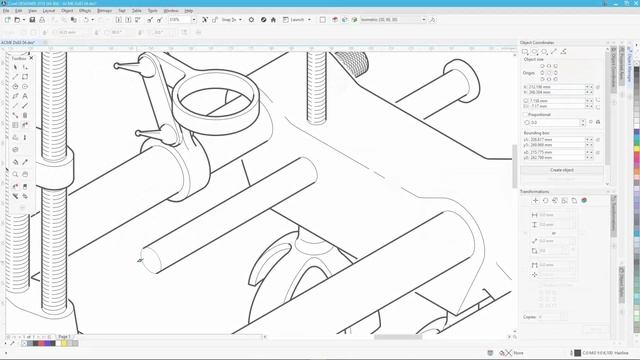640x360 pixels.
Task: Choose ellipse mode in Object Coordinates docker
Action: (x=535, y=51)
